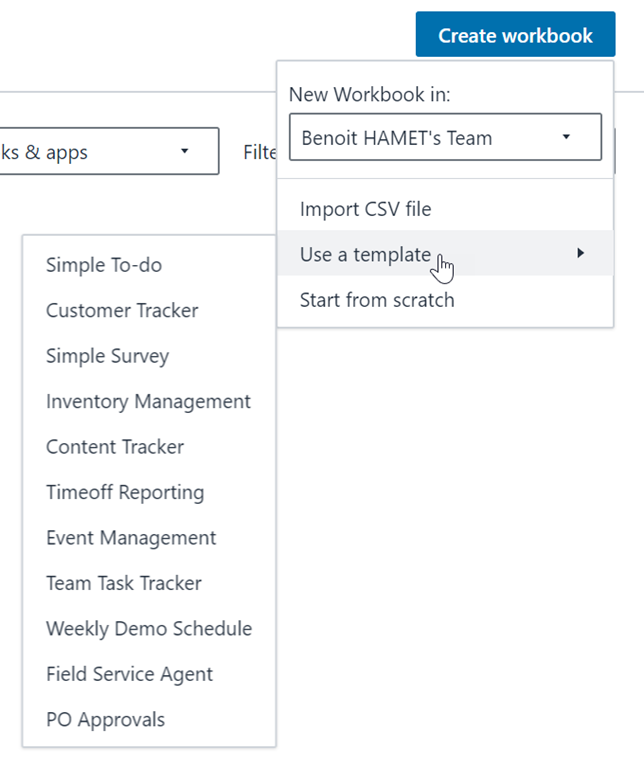Pick the Field Service Agent template
The width and height of the screenshot is (644, 768).
click(x=129, y=674)
